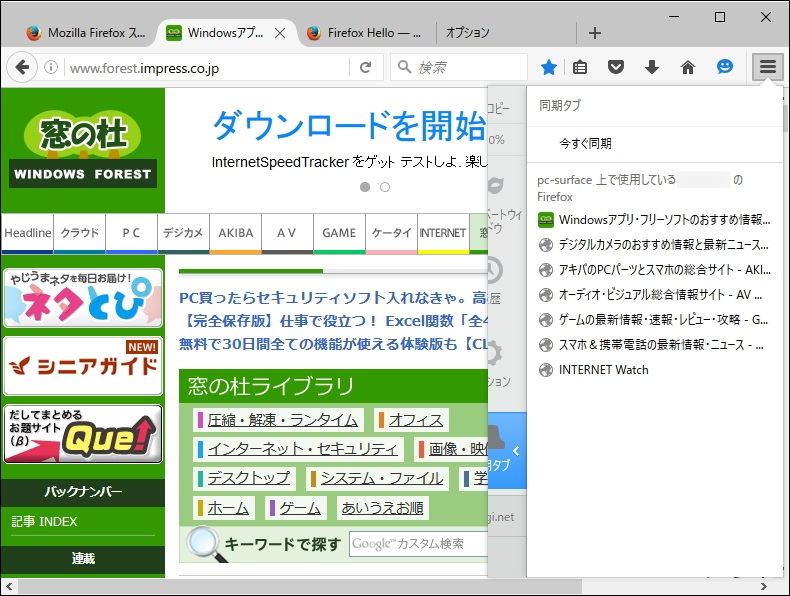Click the 窓の杜 WINDOWS FOREST logo
790x596 pixels.
click(x=83, y=151)
